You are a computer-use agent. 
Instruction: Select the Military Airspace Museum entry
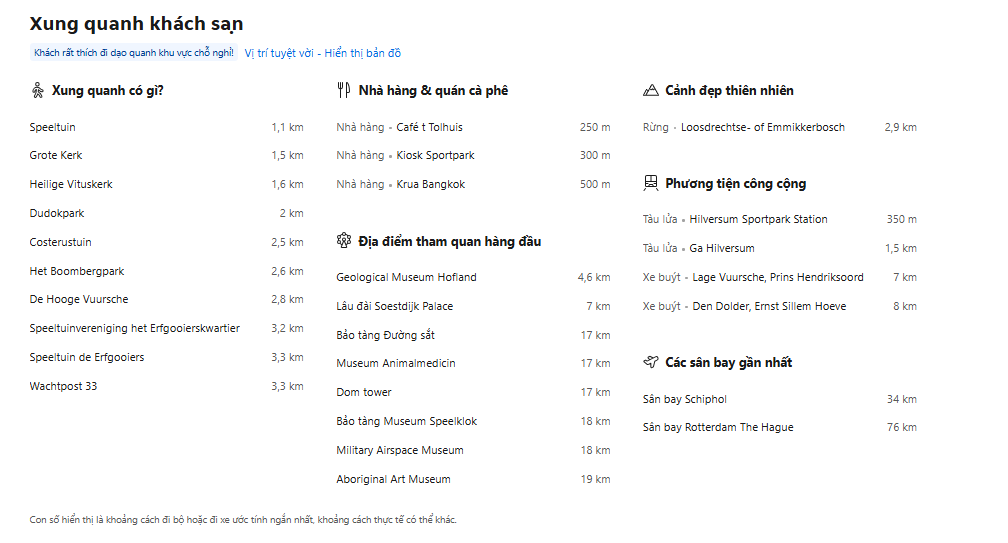(399, 451)
